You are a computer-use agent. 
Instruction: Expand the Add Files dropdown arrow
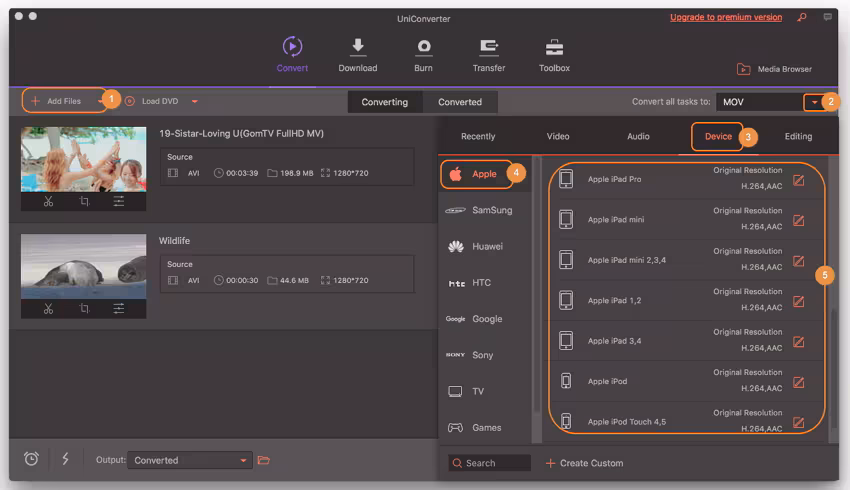coord(100,101)
